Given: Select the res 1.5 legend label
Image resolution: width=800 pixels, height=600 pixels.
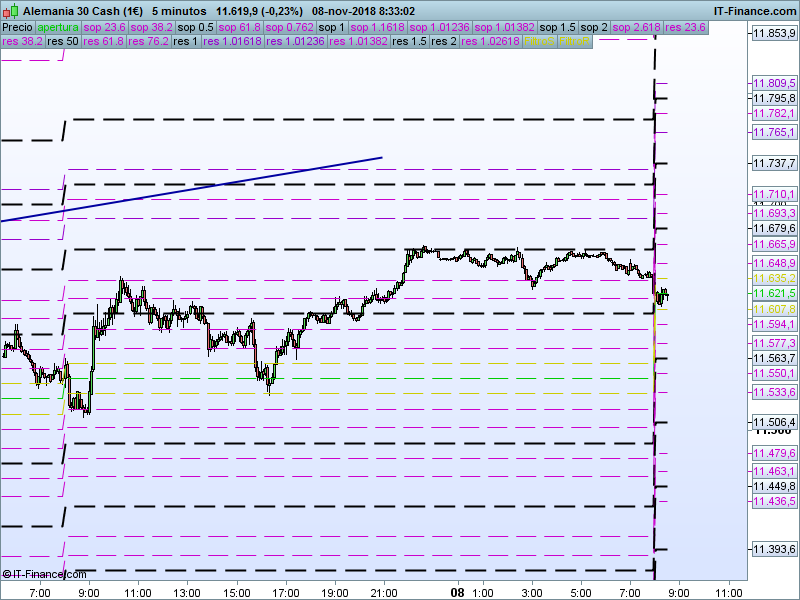Looking at the screenshot, I should click(x=409, y=41).
